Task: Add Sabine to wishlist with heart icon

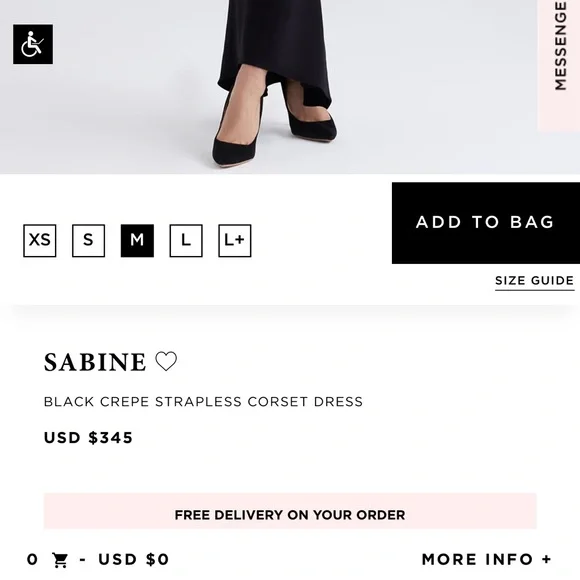Action: pyautogui.click(x=166, y=361)
